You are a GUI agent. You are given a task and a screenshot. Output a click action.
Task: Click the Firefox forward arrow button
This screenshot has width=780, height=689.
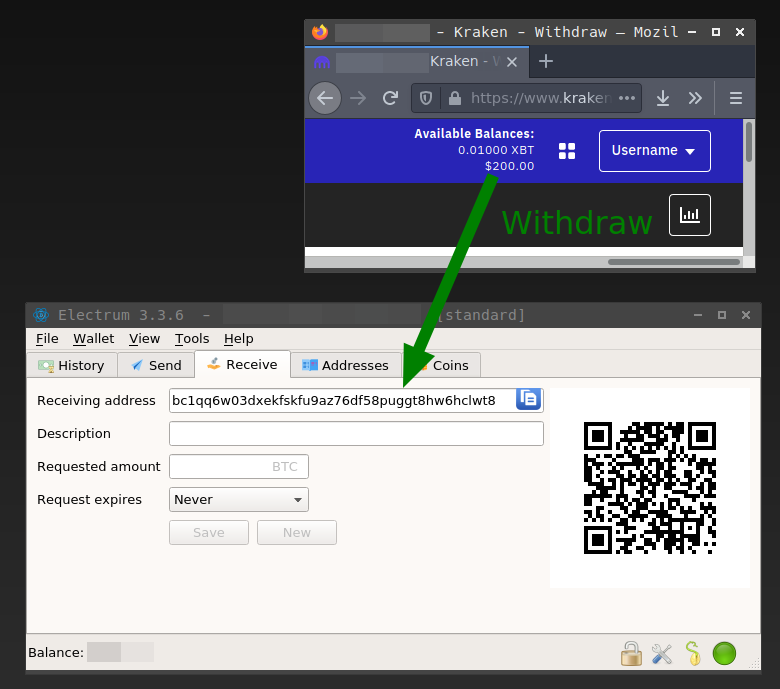[358, 98]
